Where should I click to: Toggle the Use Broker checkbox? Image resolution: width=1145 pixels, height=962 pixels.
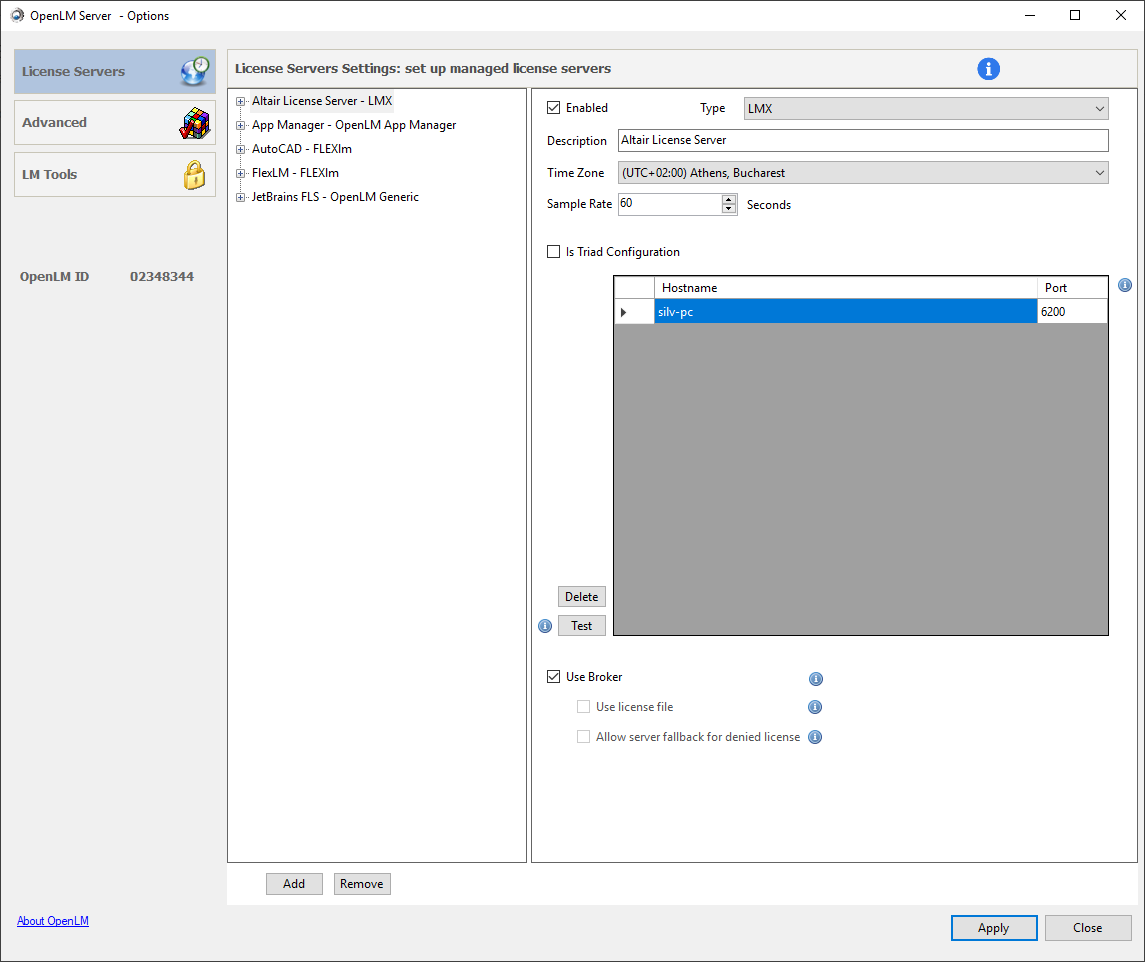[554, 677]
